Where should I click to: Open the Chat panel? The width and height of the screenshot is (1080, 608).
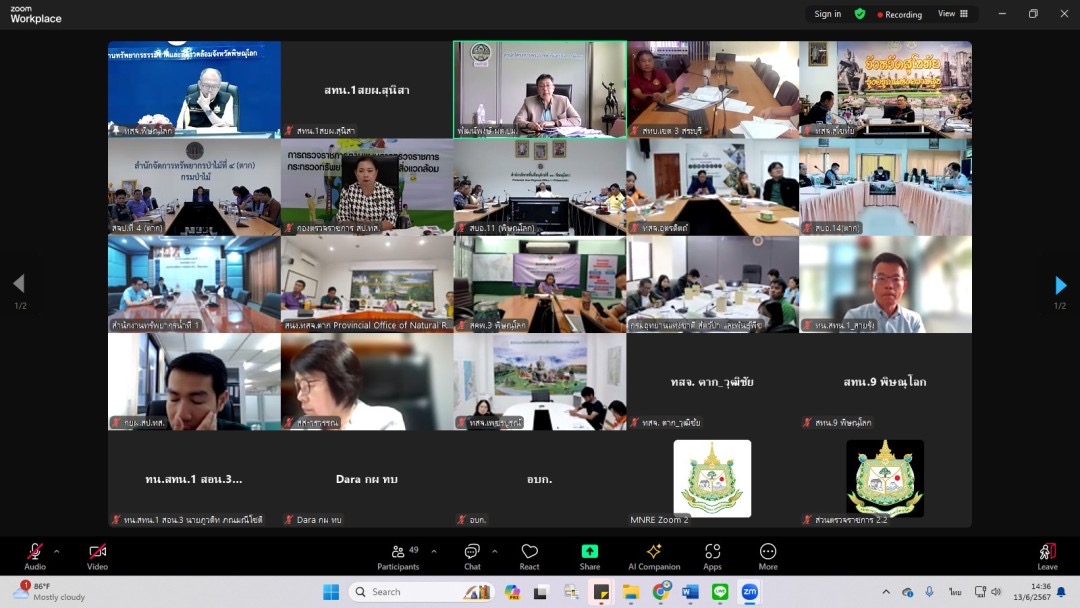point(472,556)
